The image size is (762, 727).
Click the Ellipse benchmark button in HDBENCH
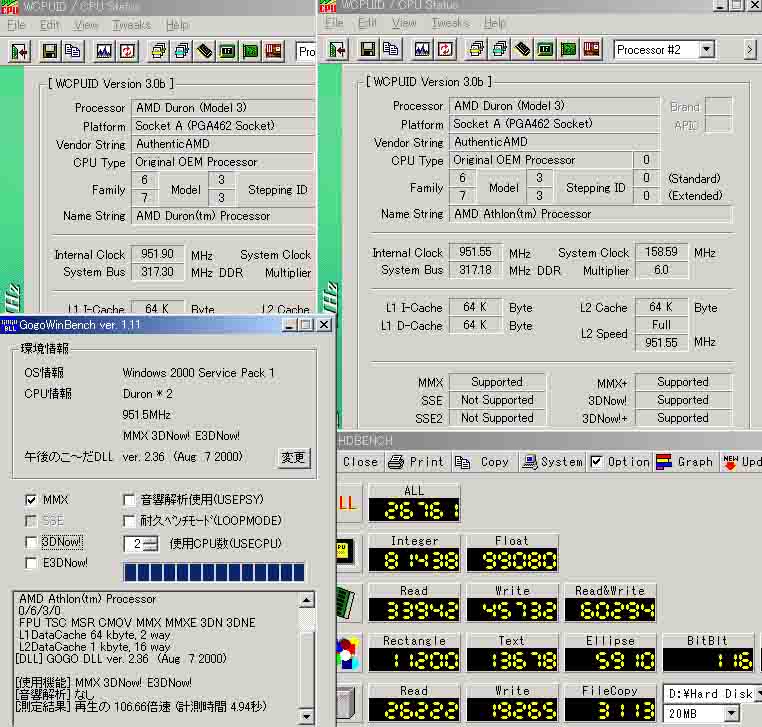[x=610, y=653]
